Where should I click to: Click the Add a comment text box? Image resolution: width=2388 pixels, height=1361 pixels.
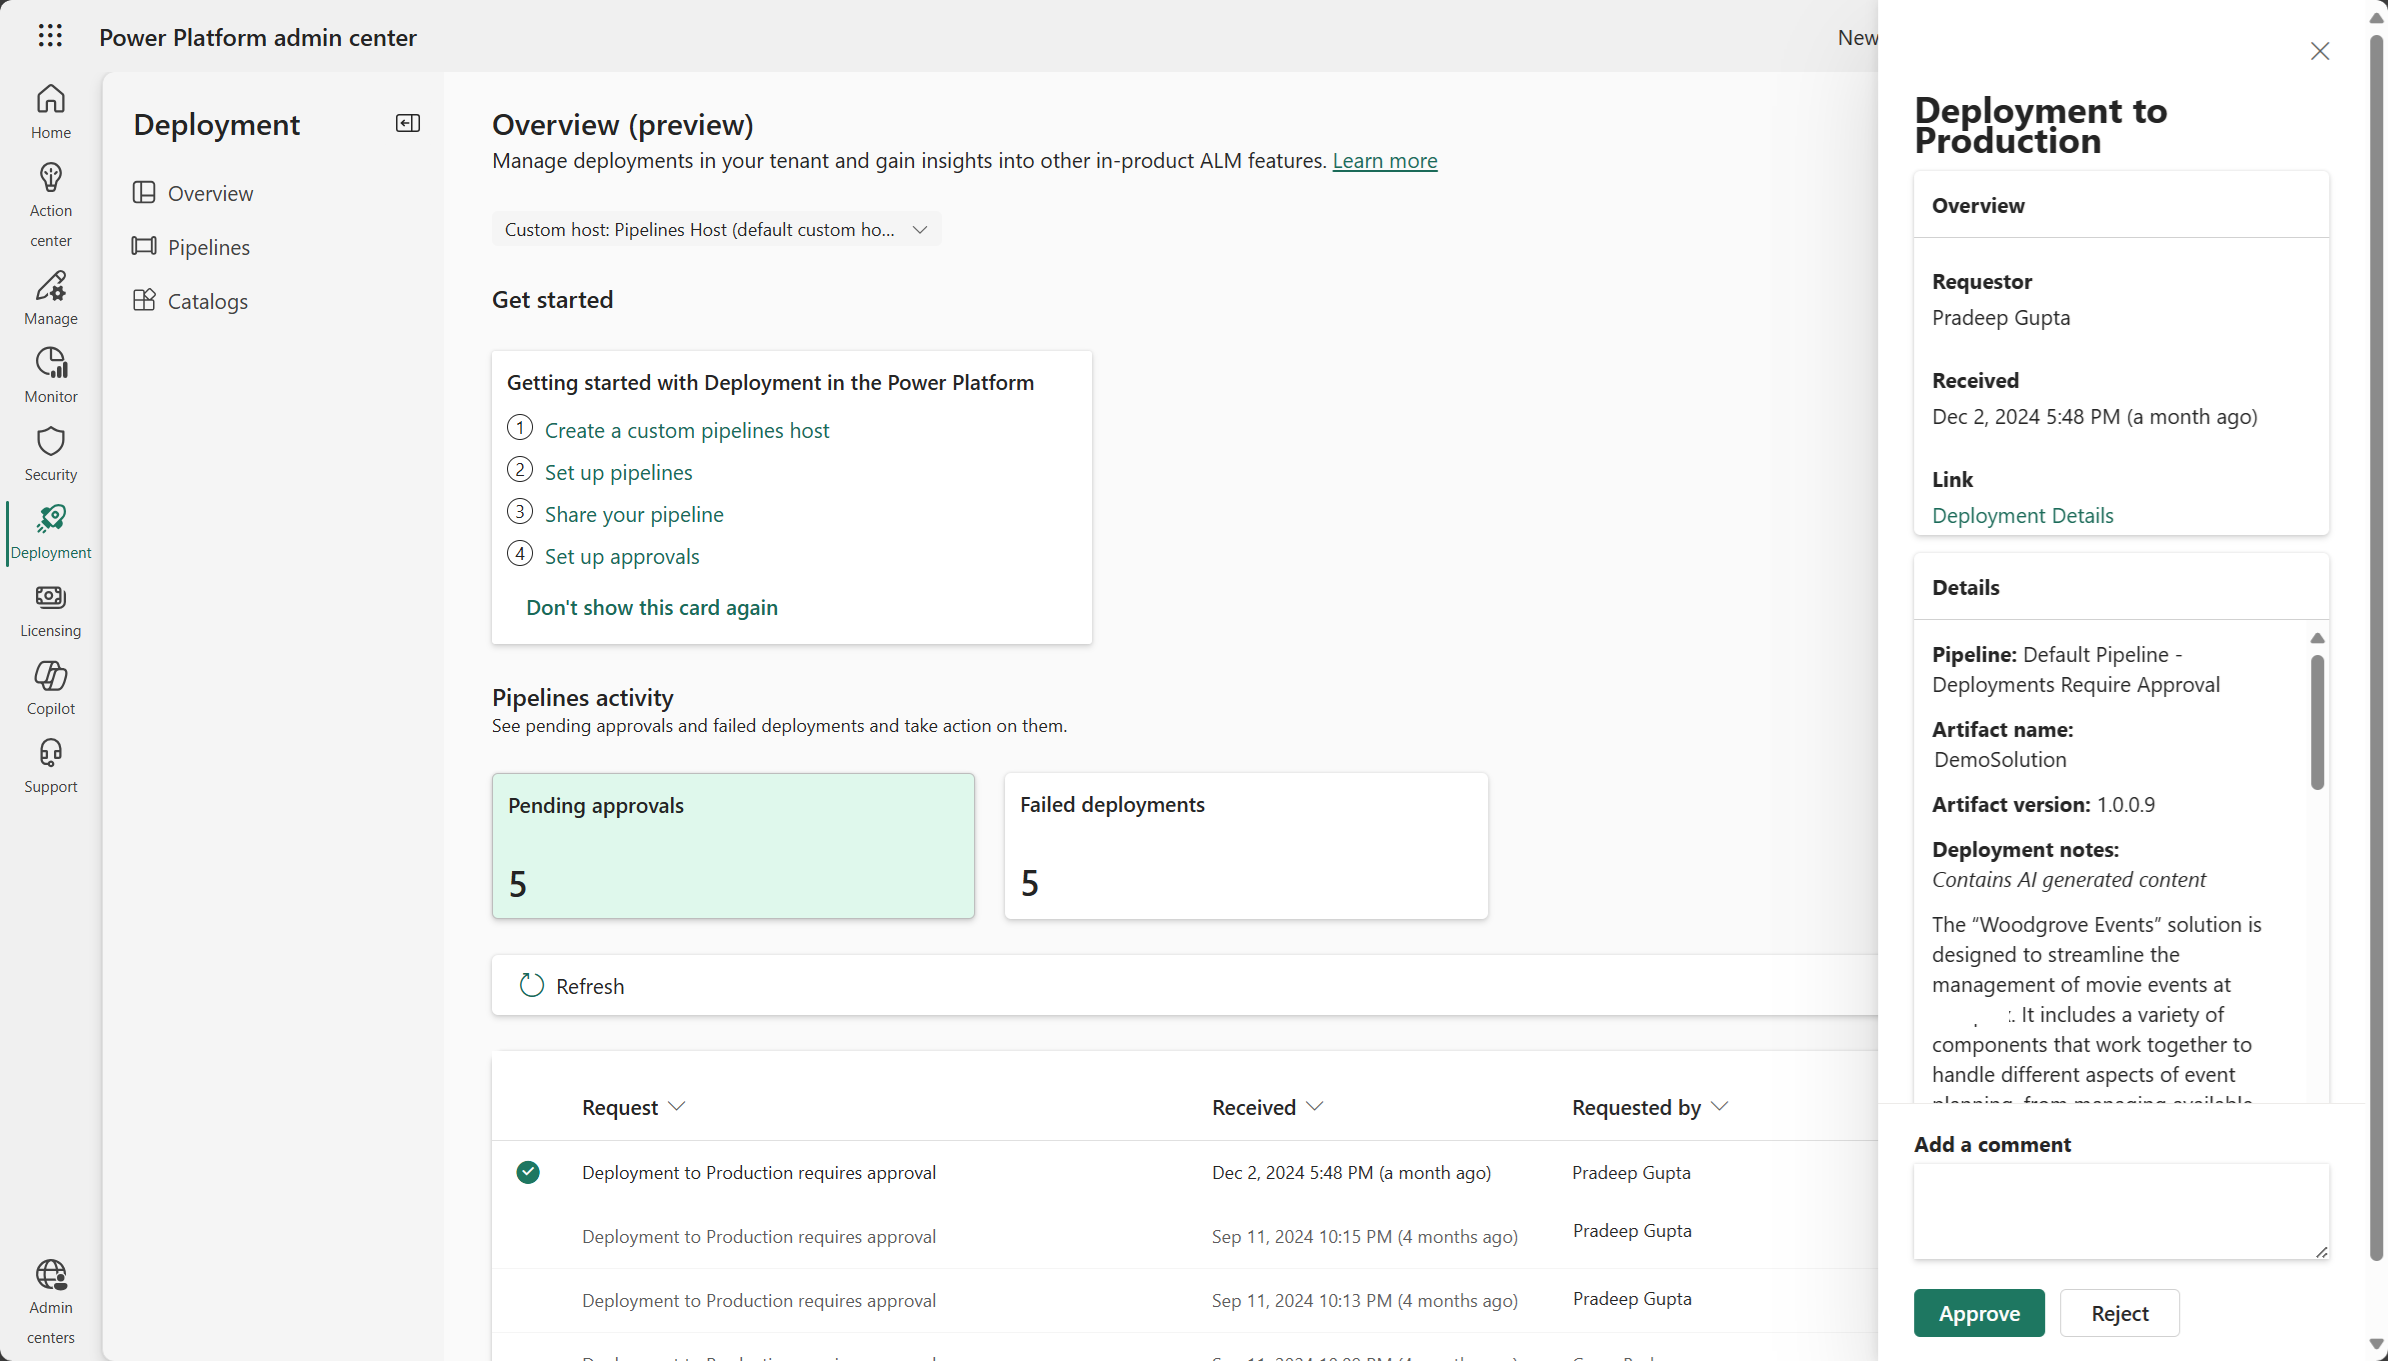(x=2120, y=1210)
